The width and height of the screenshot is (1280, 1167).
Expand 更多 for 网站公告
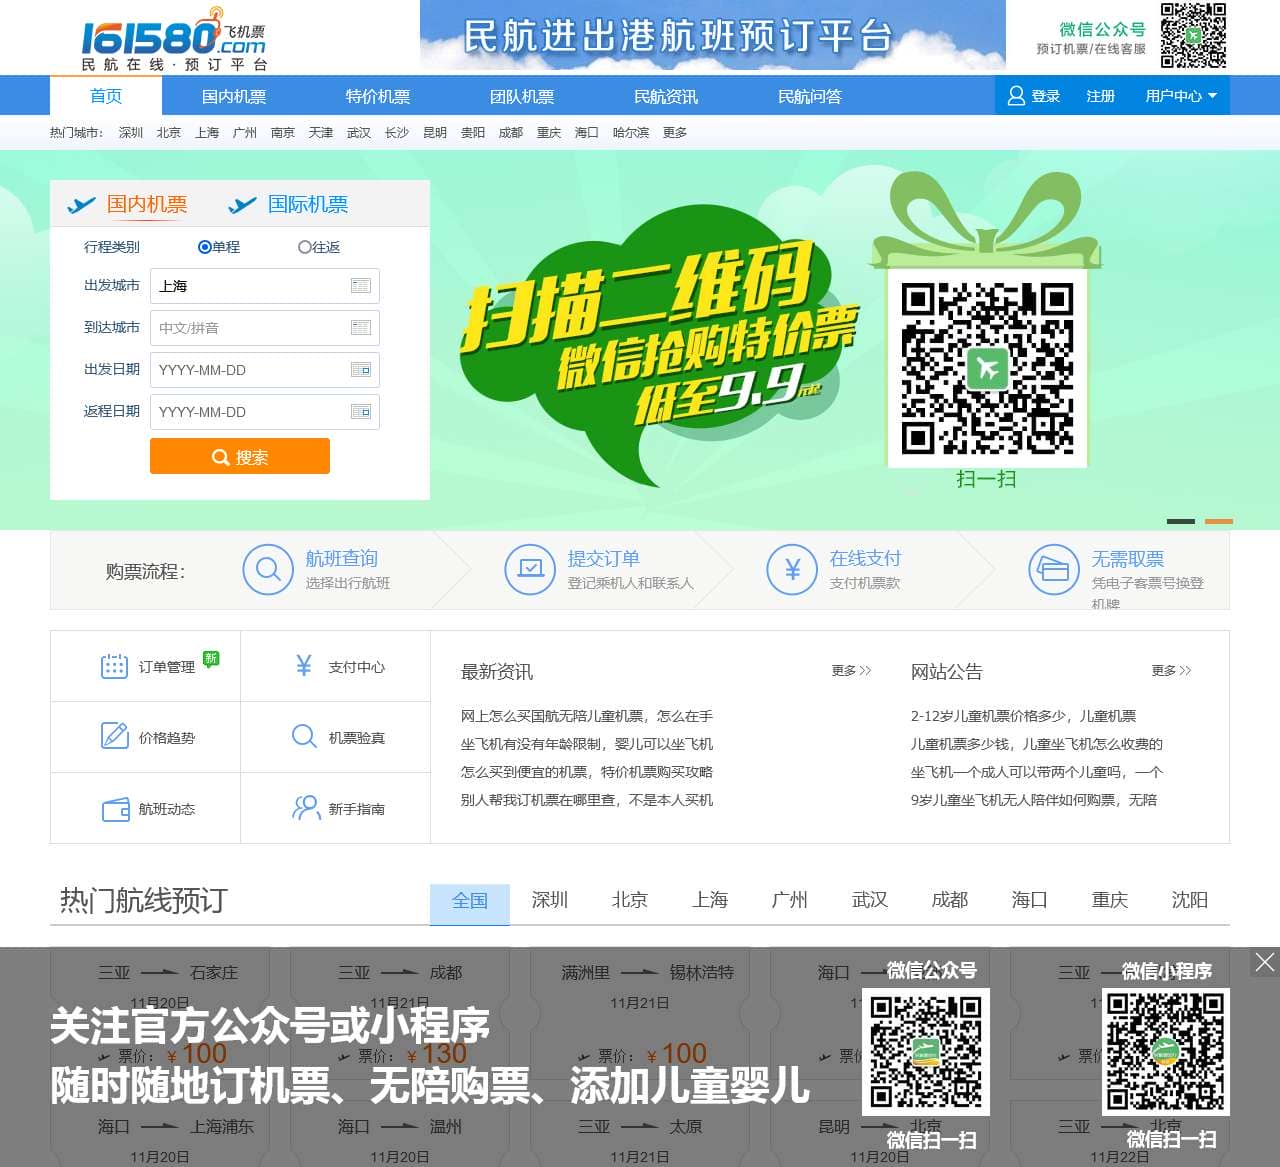pos(1171,670)
